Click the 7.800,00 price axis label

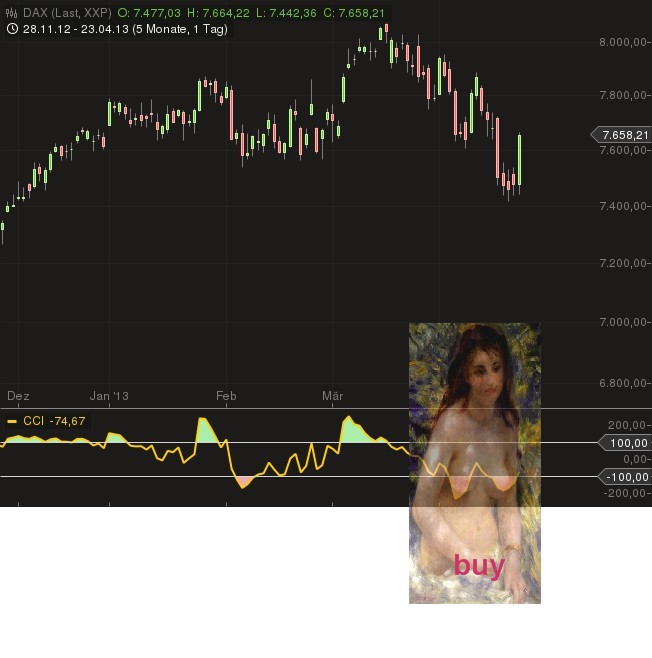pyautogui.click(x=622, y=95)
